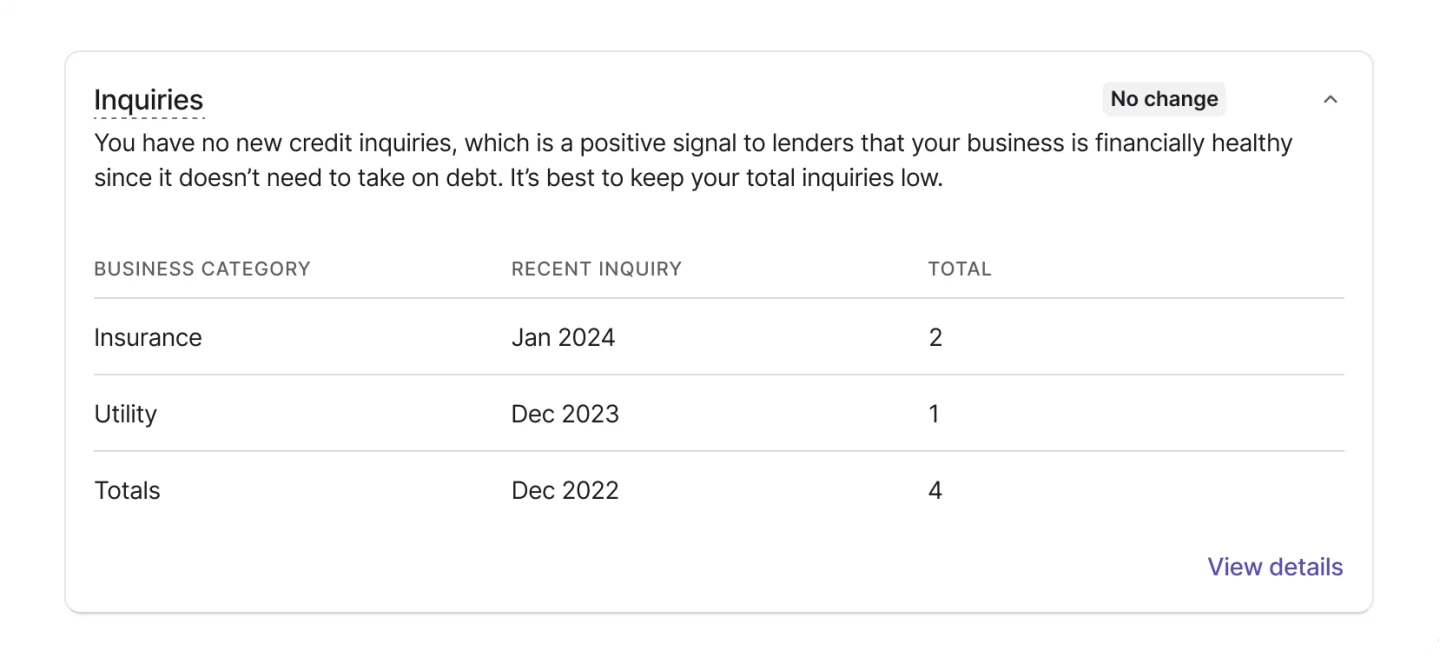Viewport: 1440px width, 664px height.
Task: Click the words "financially healthy" in description
Action: coord(1194,143)
